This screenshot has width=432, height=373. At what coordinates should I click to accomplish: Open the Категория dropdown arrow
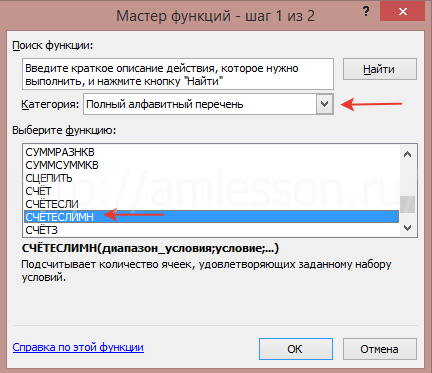point(324,104)
